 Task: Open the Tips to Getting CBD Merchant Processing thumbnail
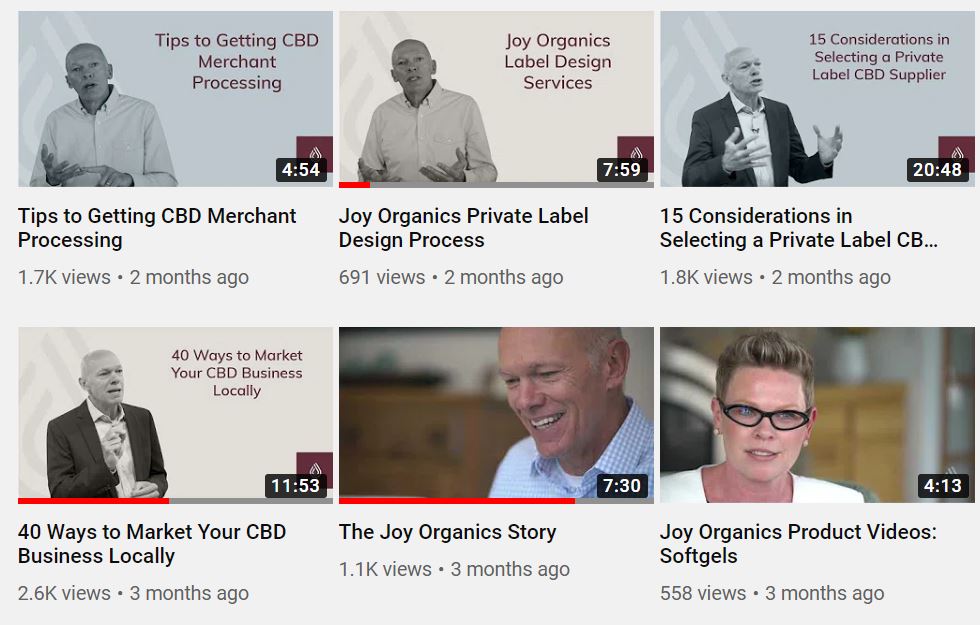tap(175, 99)
